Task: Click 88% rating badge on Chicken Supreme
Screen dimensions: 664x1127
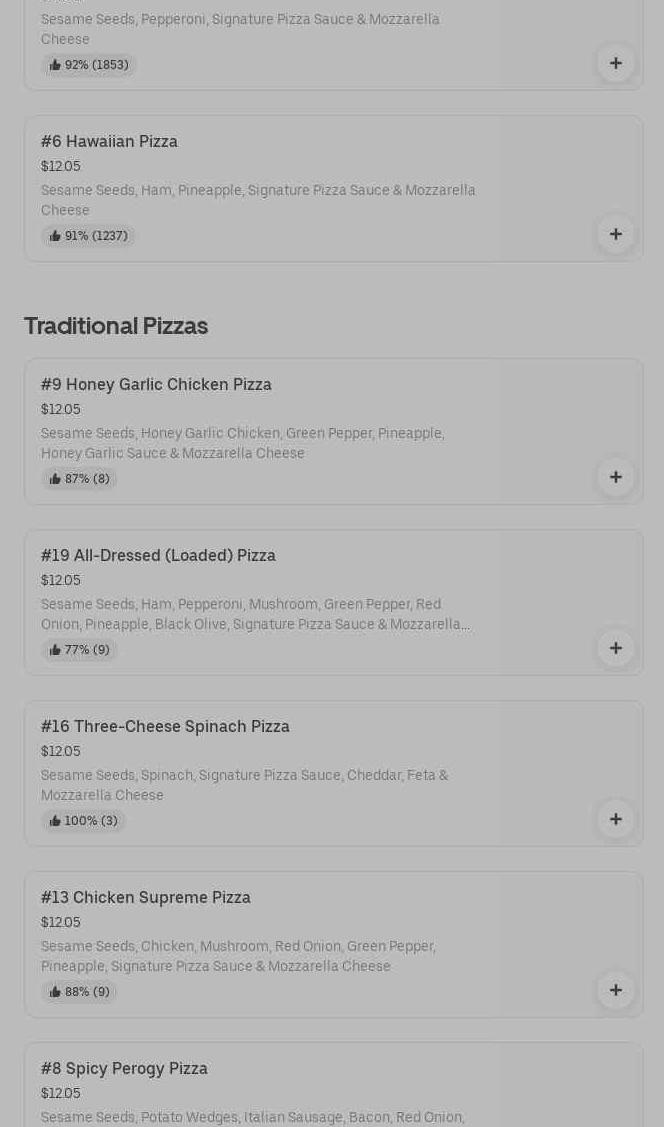Action: (x=79, y=992)
